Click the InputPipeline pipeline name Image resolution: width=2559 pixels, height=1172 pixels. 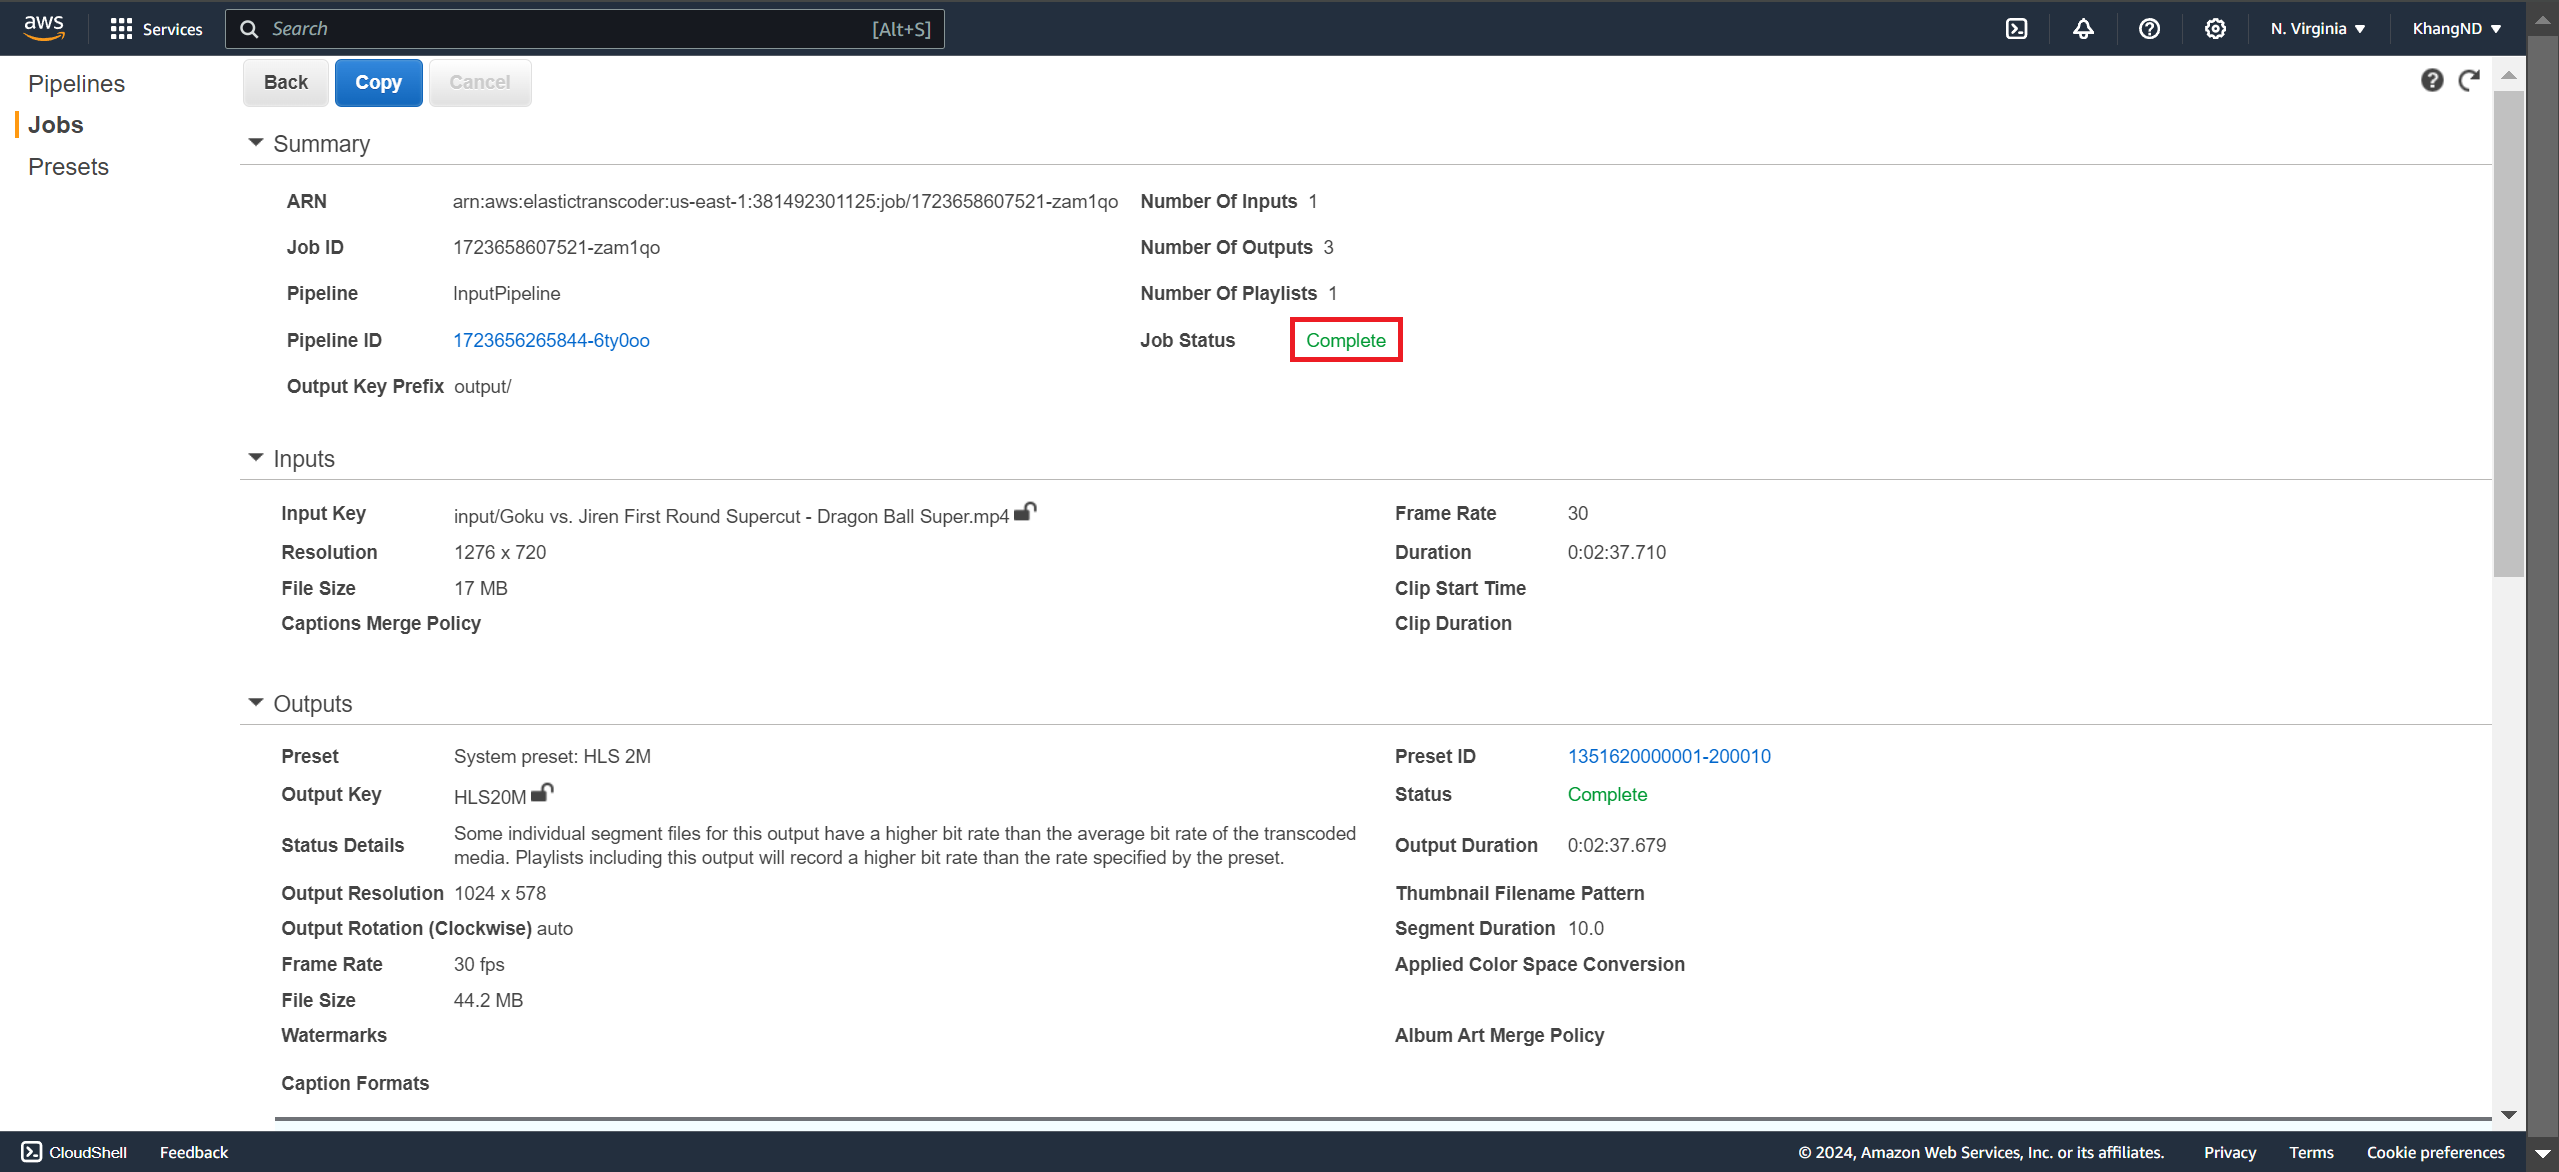(506, 293)
